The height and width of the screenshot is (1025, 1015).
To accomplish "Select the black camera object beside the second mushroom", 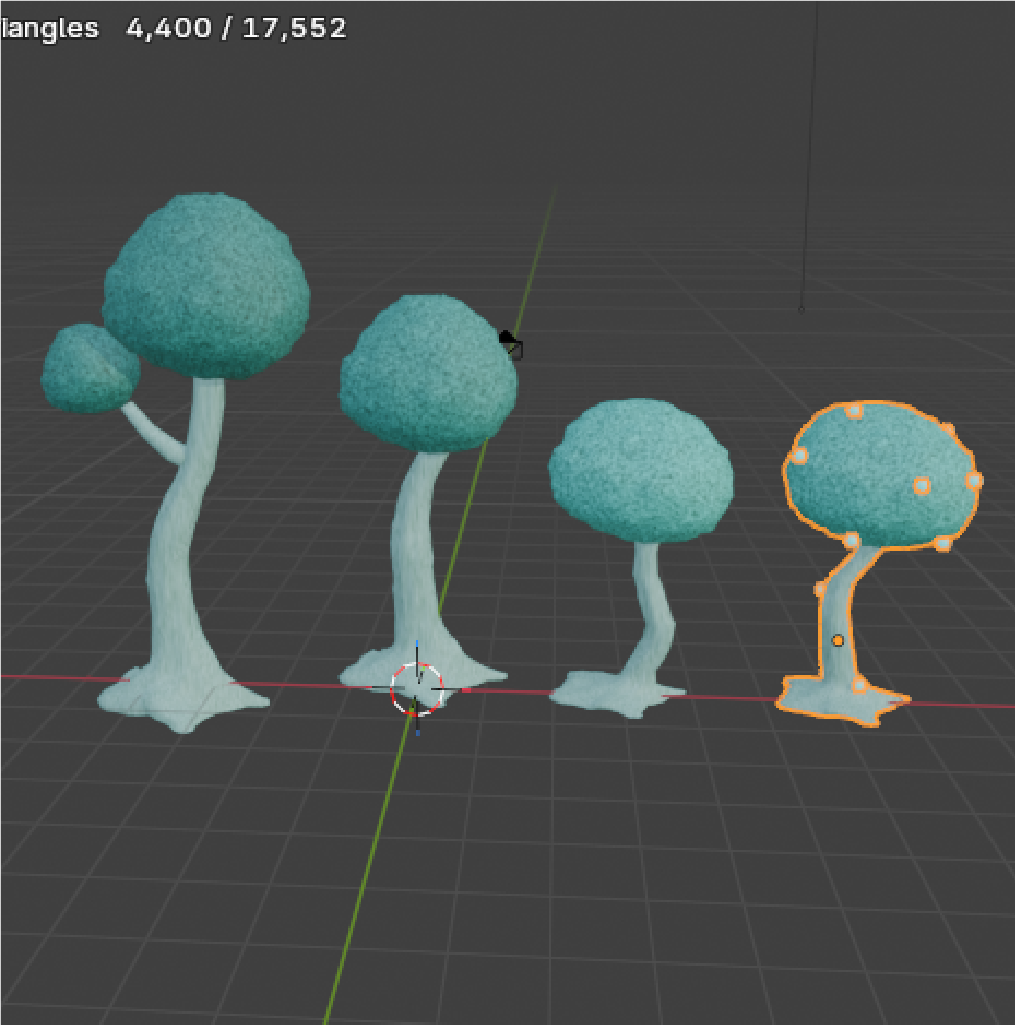I will tap(511, 344).
